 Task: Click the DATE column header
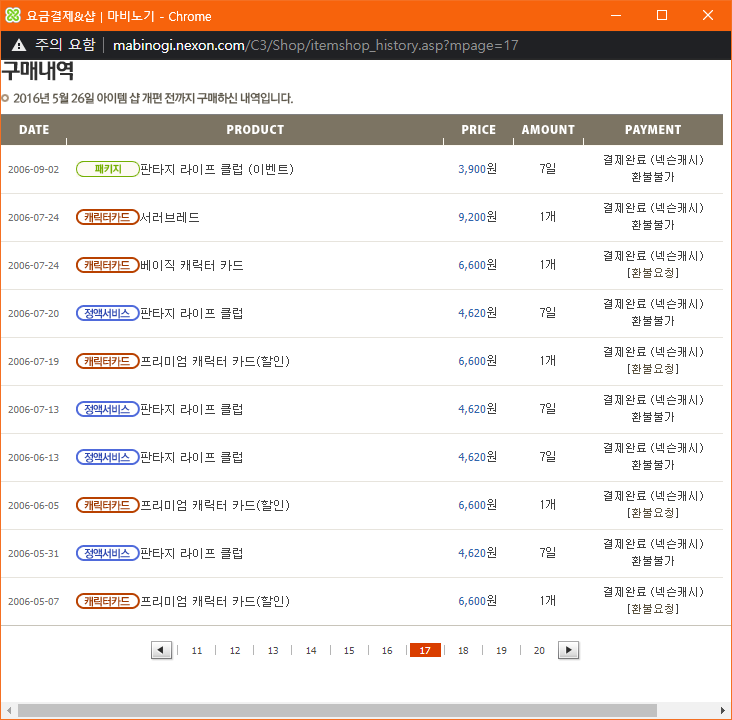click(x=34, y=129)
